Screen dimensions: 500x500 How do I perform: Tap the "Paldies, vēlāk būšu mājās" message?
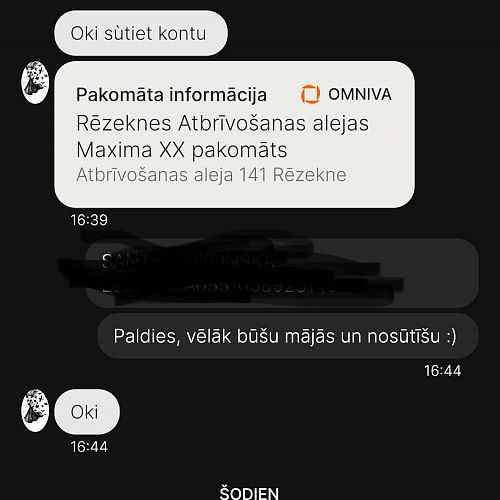click(x=288, y=336)
